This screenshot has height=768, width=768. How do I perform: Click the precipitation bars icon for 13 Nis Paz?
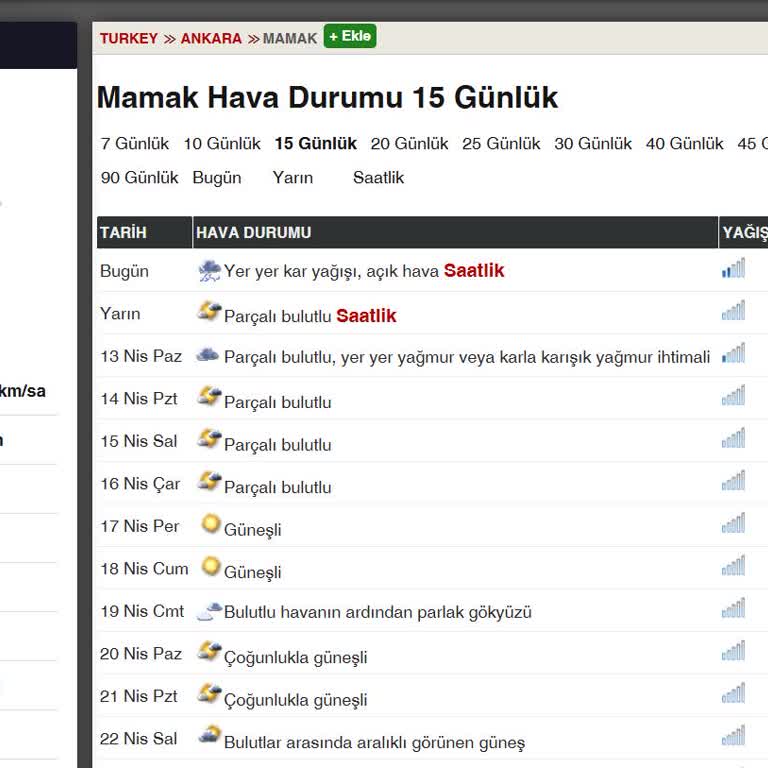[x=733, y=354]
